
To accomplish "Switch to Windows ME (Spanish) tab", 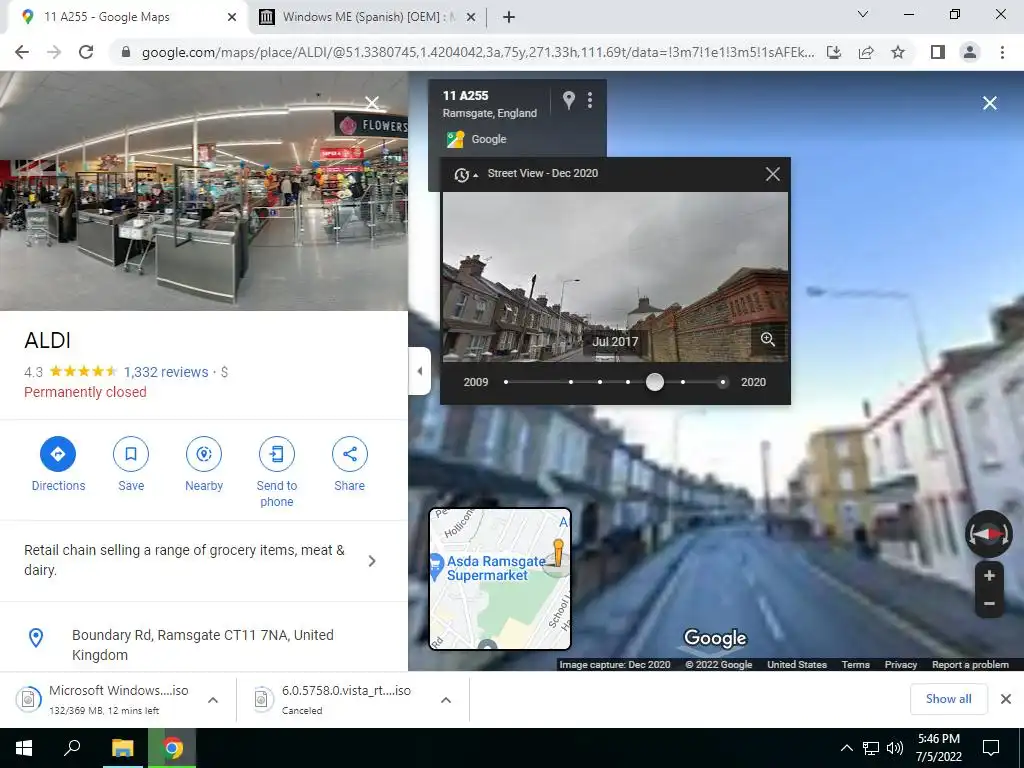I will 368,17.
